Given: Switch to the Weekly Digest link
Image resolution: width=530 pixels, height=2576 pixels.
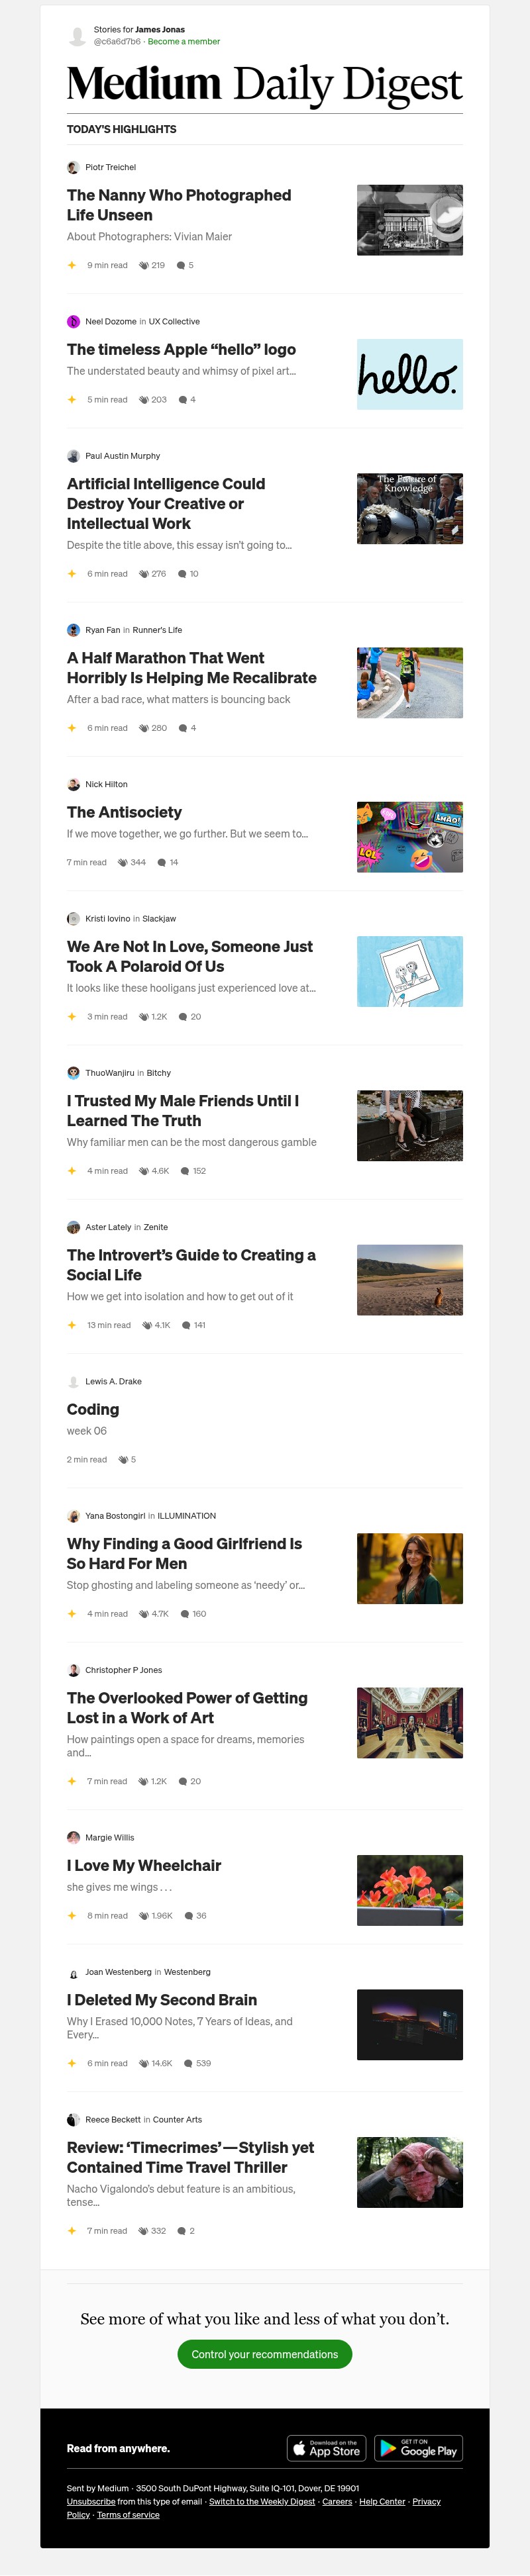Looking at the screenshot, I should (x=262, y=2501).
